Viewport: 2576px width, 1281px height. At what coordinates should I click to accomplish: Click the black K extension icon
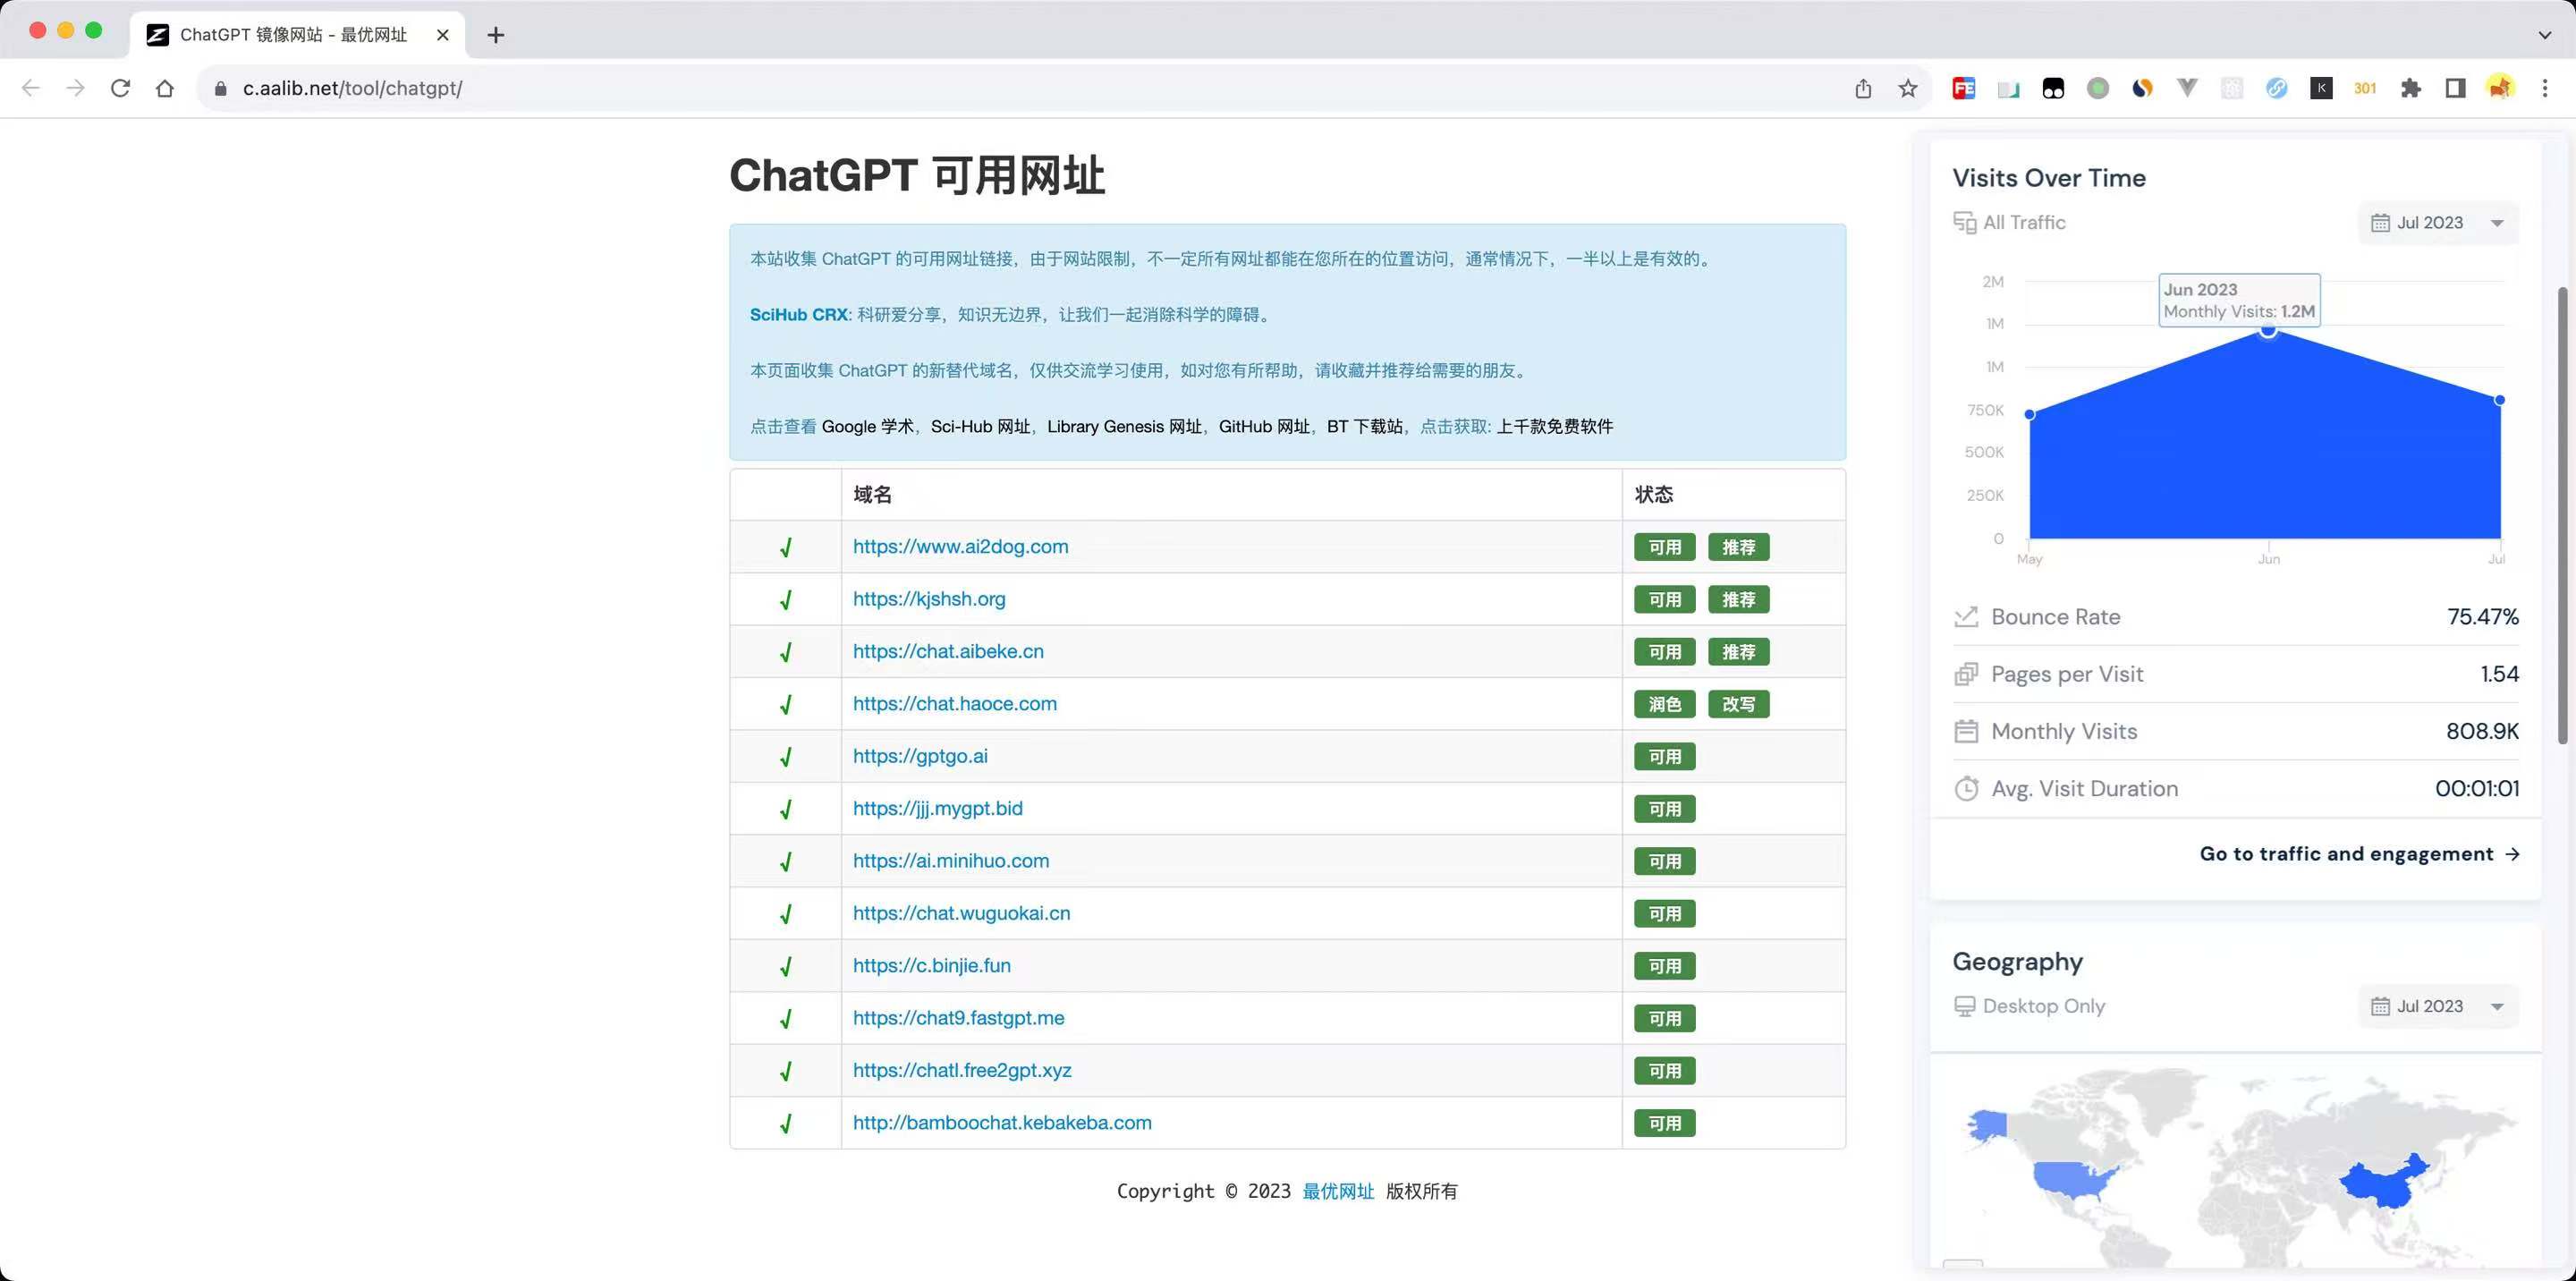click(2321, 88)
